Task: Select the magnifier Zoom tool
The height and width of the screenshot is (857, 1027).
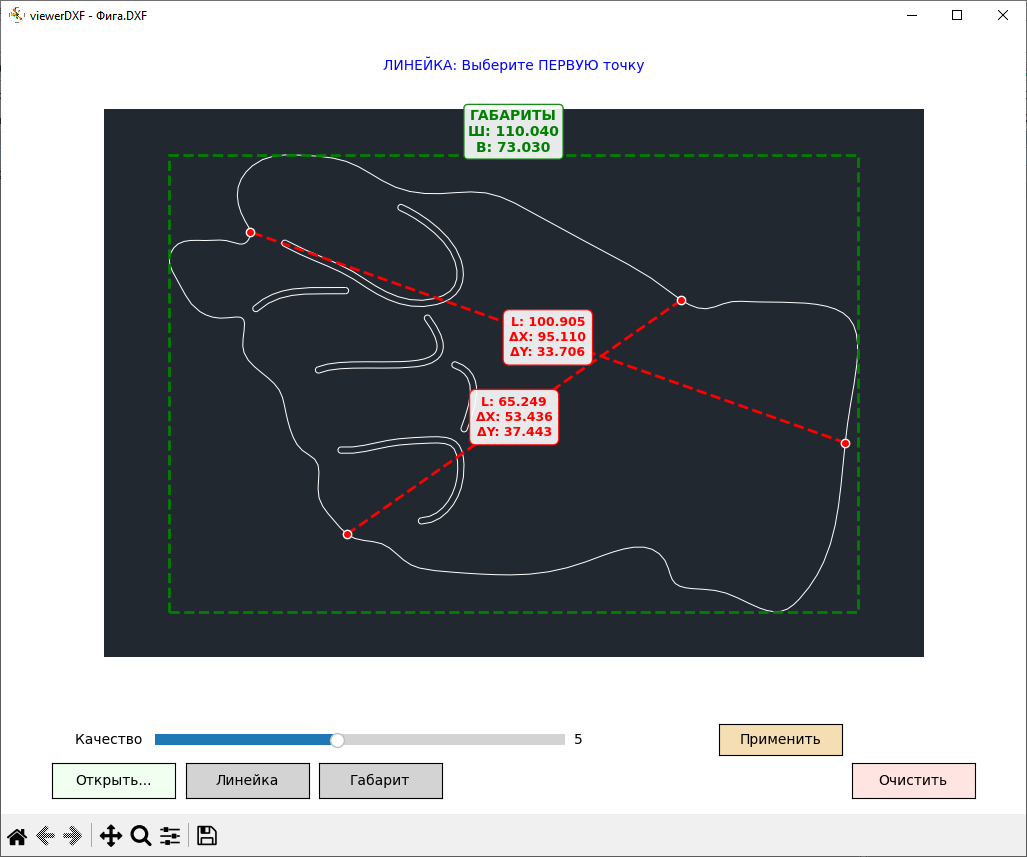Action: pyautogui.click(x=141, y=836)
